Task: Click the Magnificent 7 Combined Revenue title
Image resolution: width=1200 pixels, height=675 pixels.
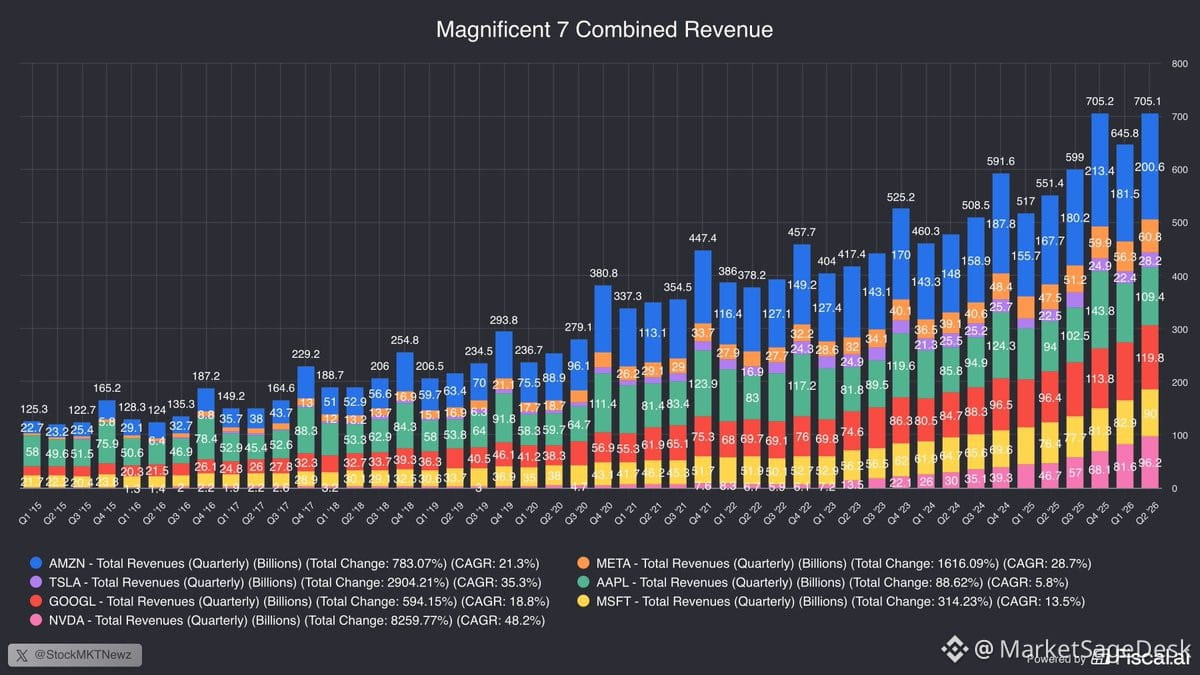Action: [604, 30]
